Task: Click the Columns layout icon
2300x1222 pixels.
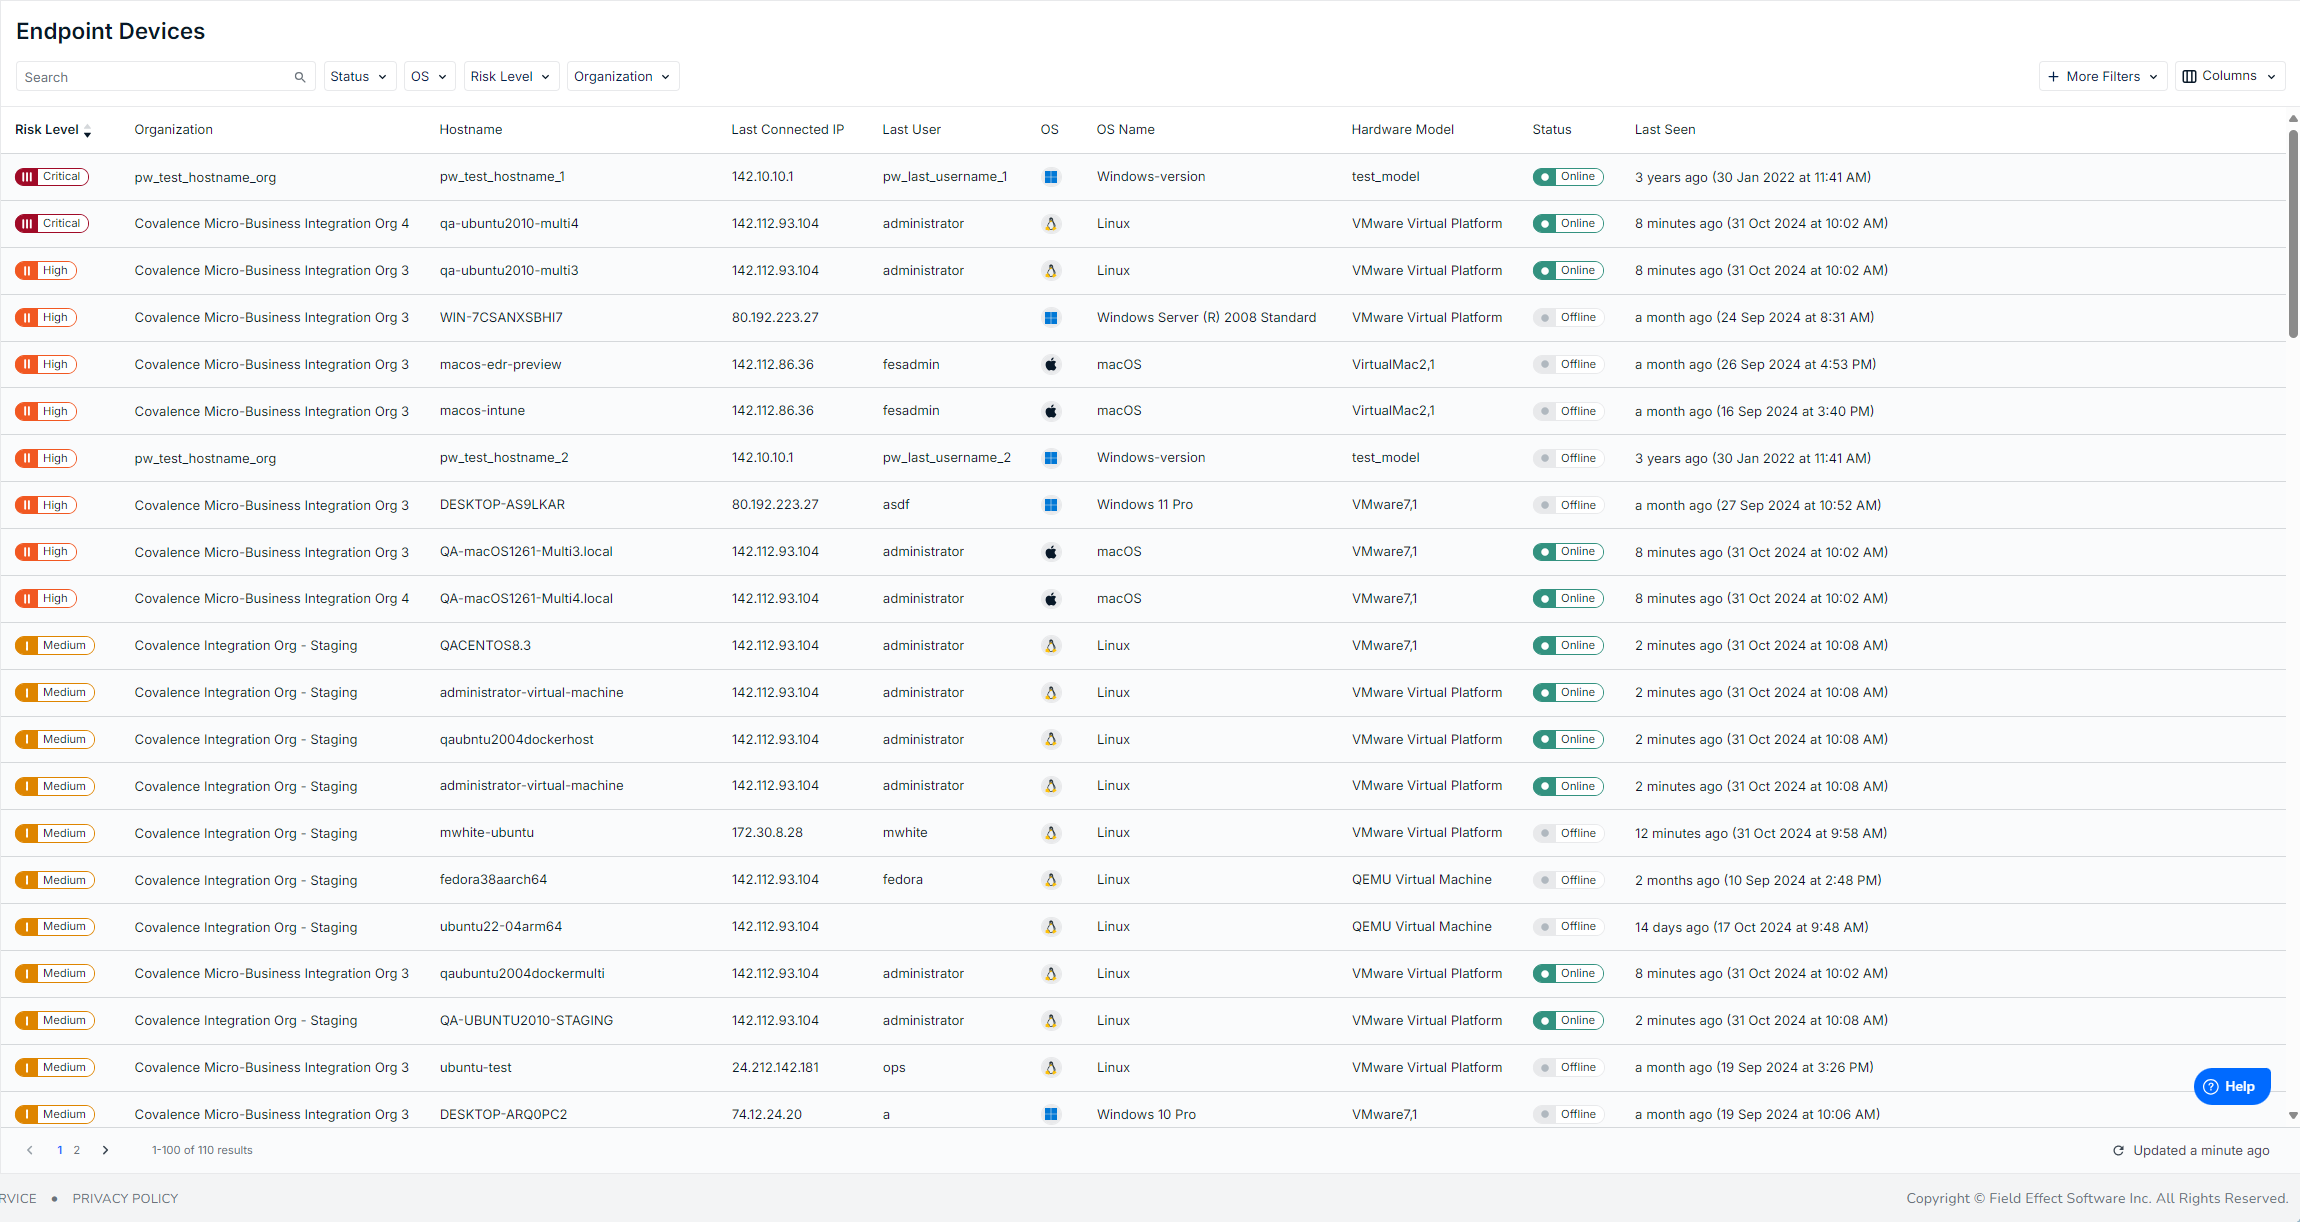Action: [2189, 76]
